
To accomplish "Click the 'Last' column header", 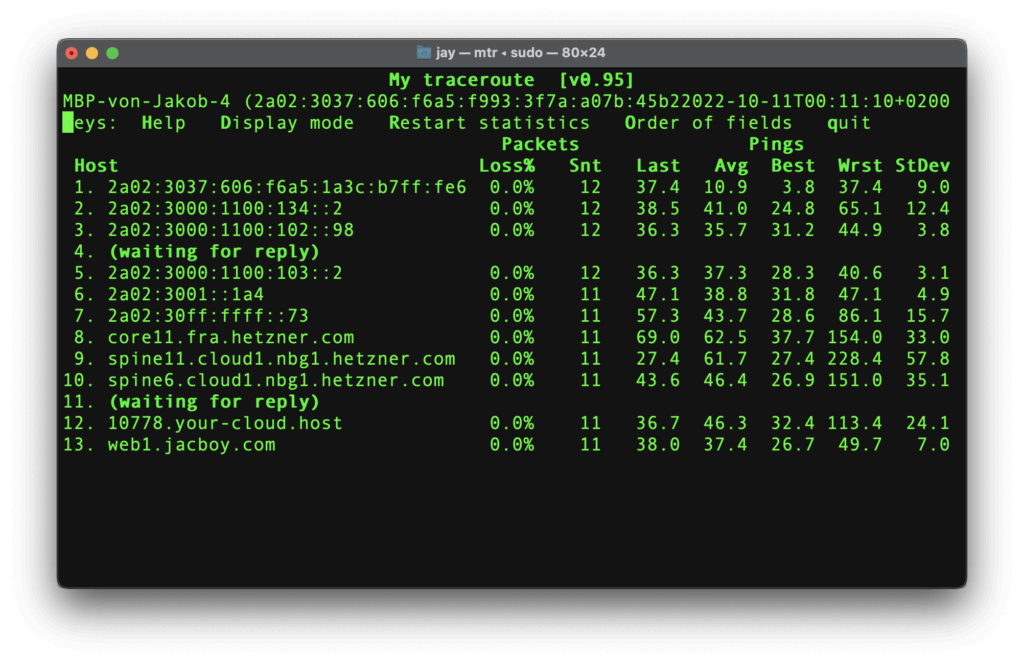I will [x=658, y=166].
